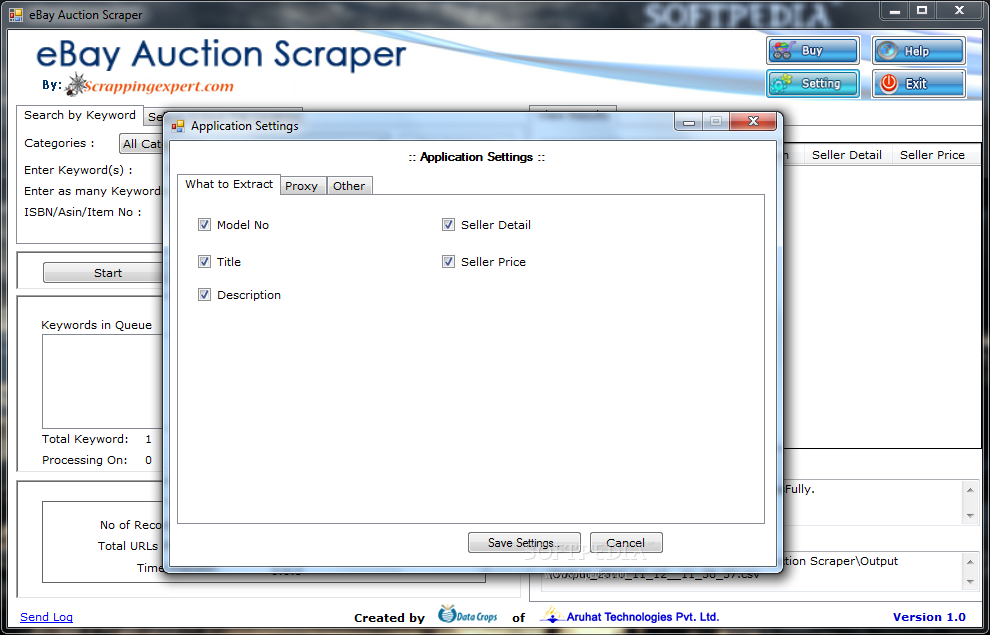
Task: Click eBay Auction Scraper window title bar icon
Action: coord(16,15)
